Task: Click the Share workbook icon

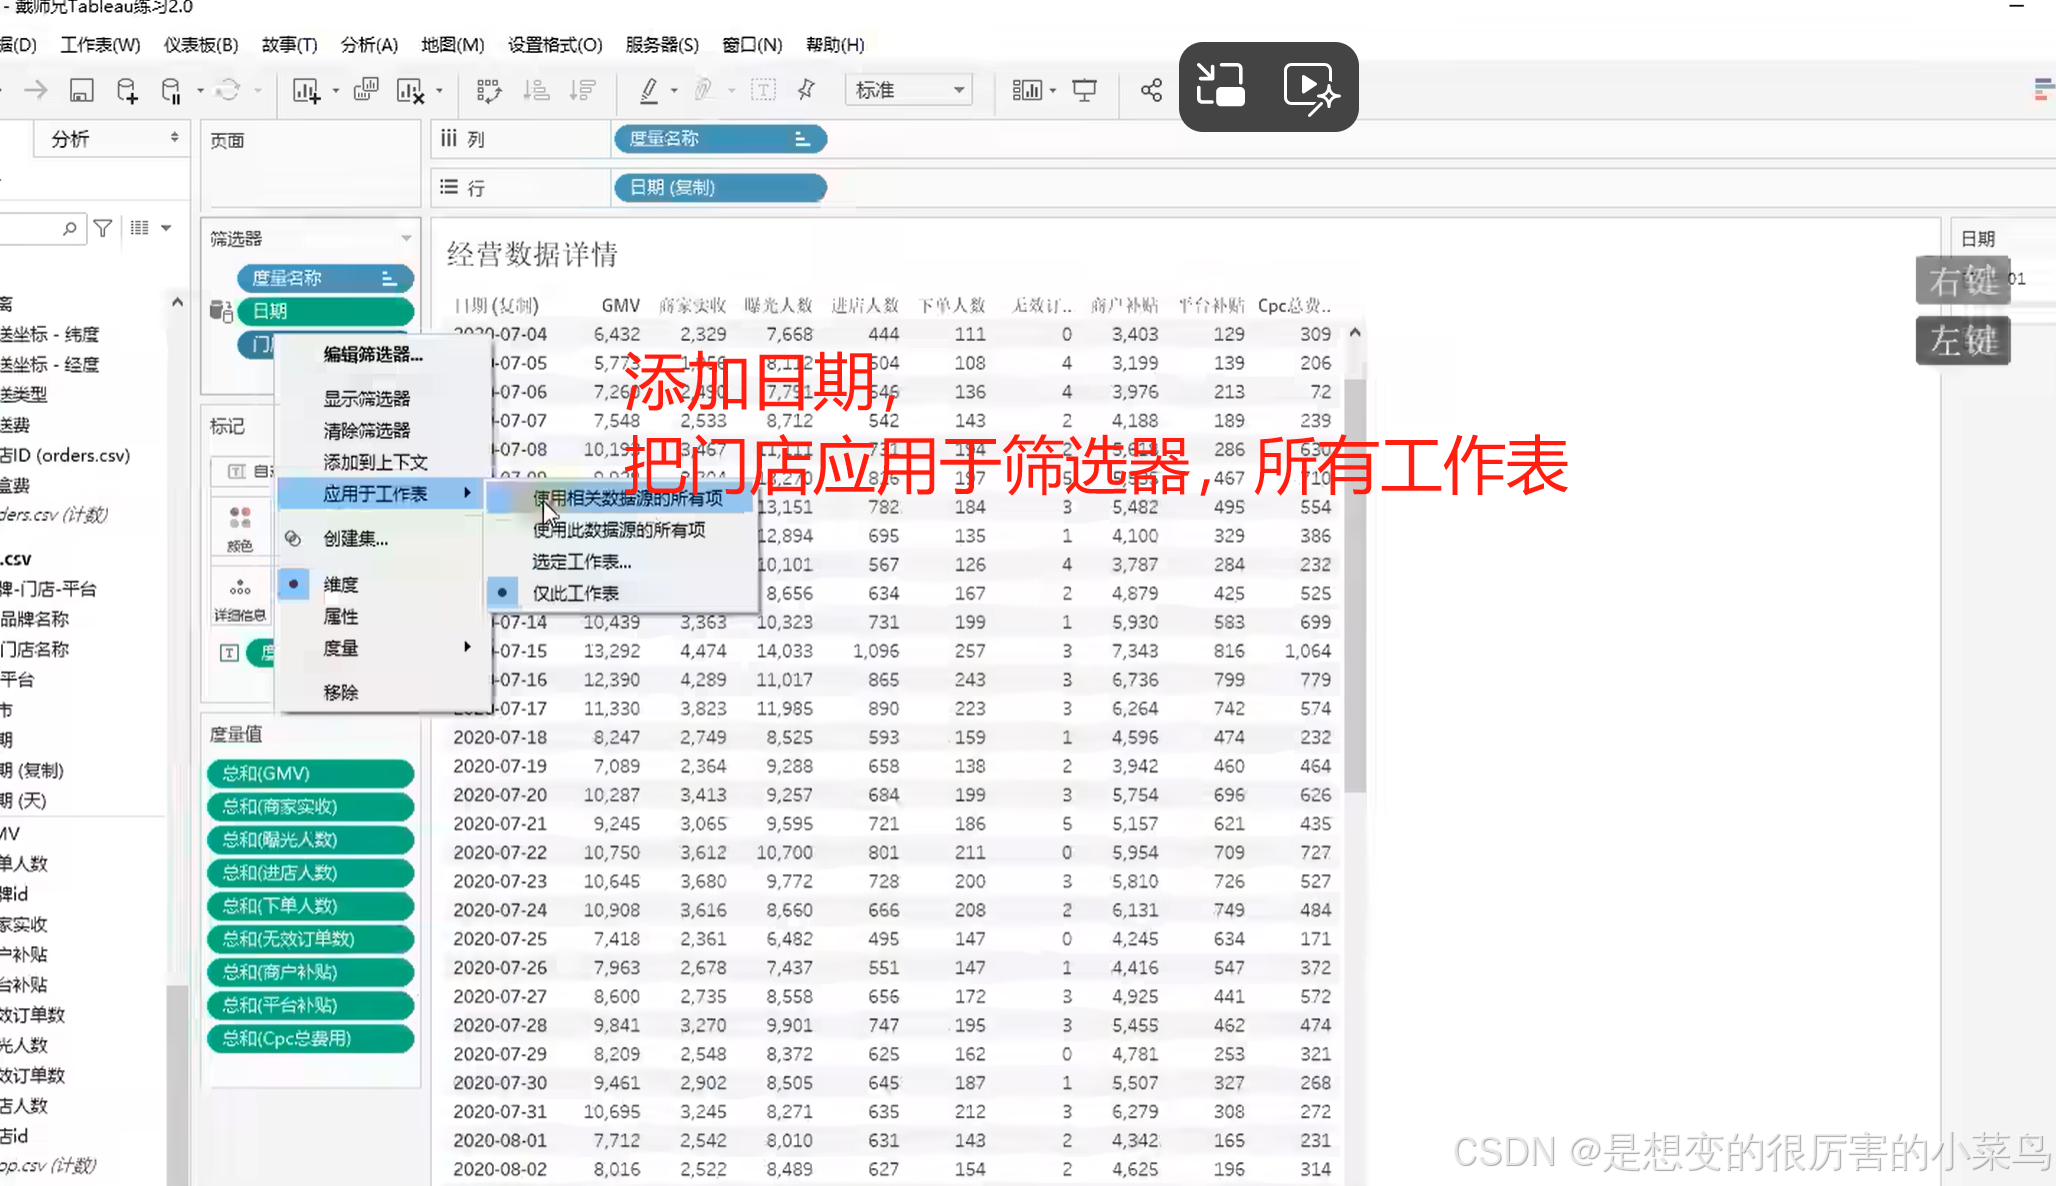Action: coord(1151,91)
